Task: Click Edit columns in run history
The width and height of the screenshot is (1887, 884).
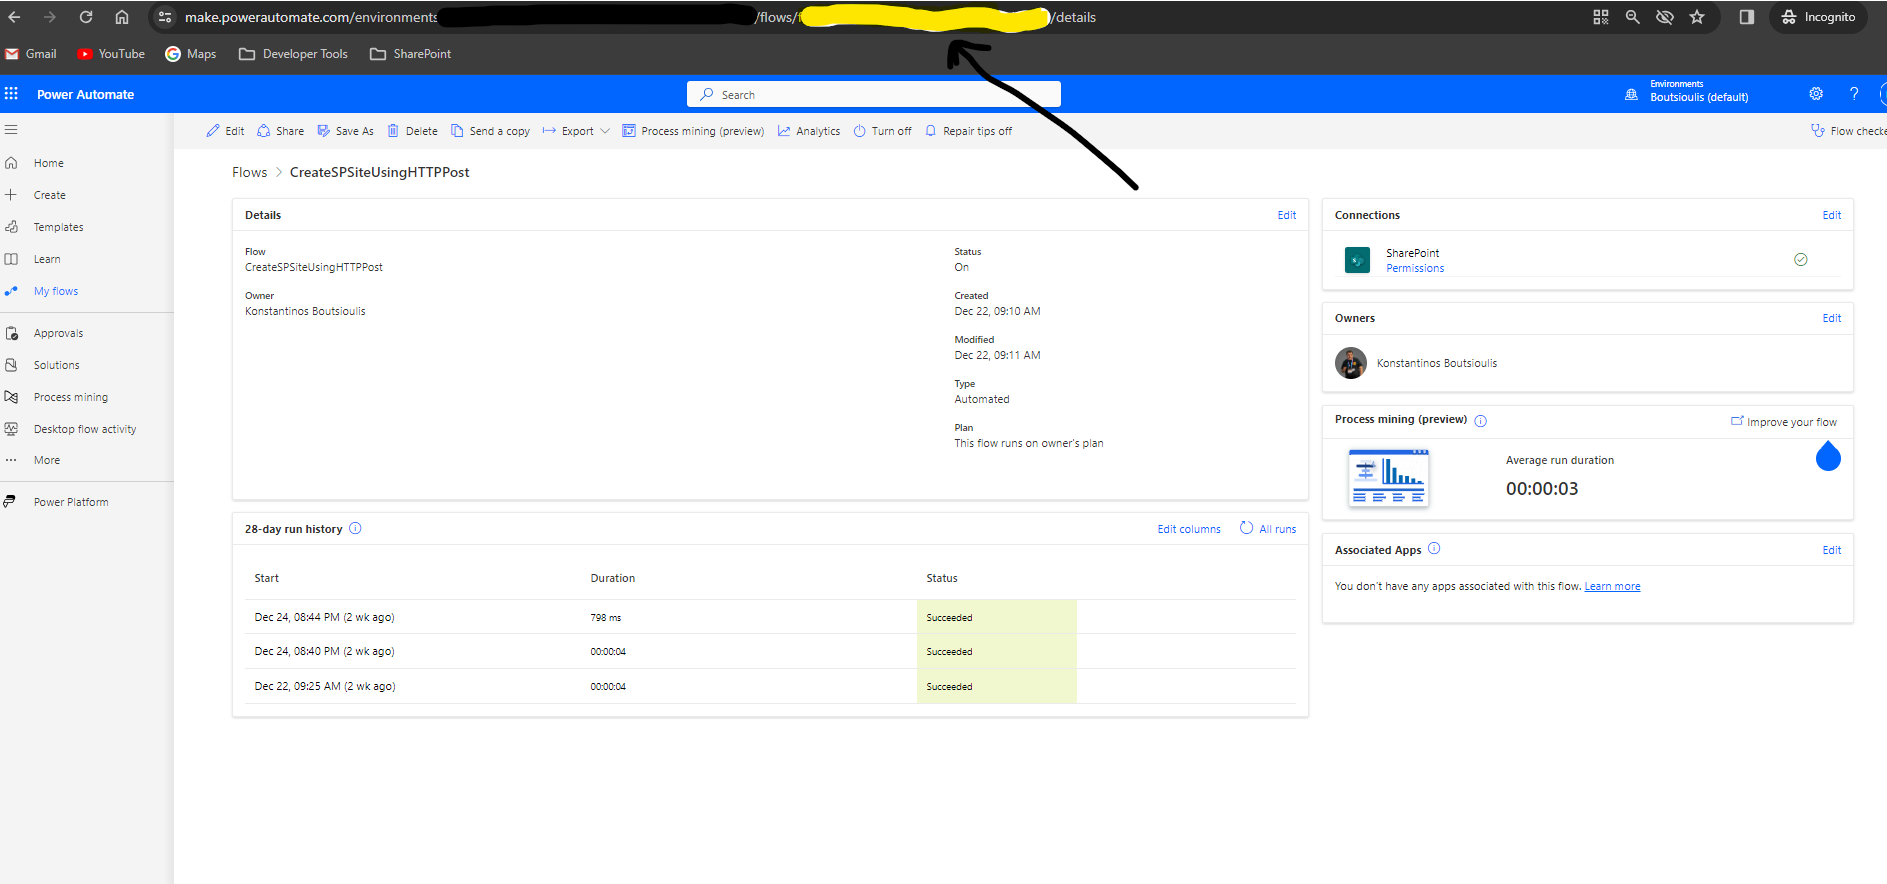Action: click(x=1189, y=529)
